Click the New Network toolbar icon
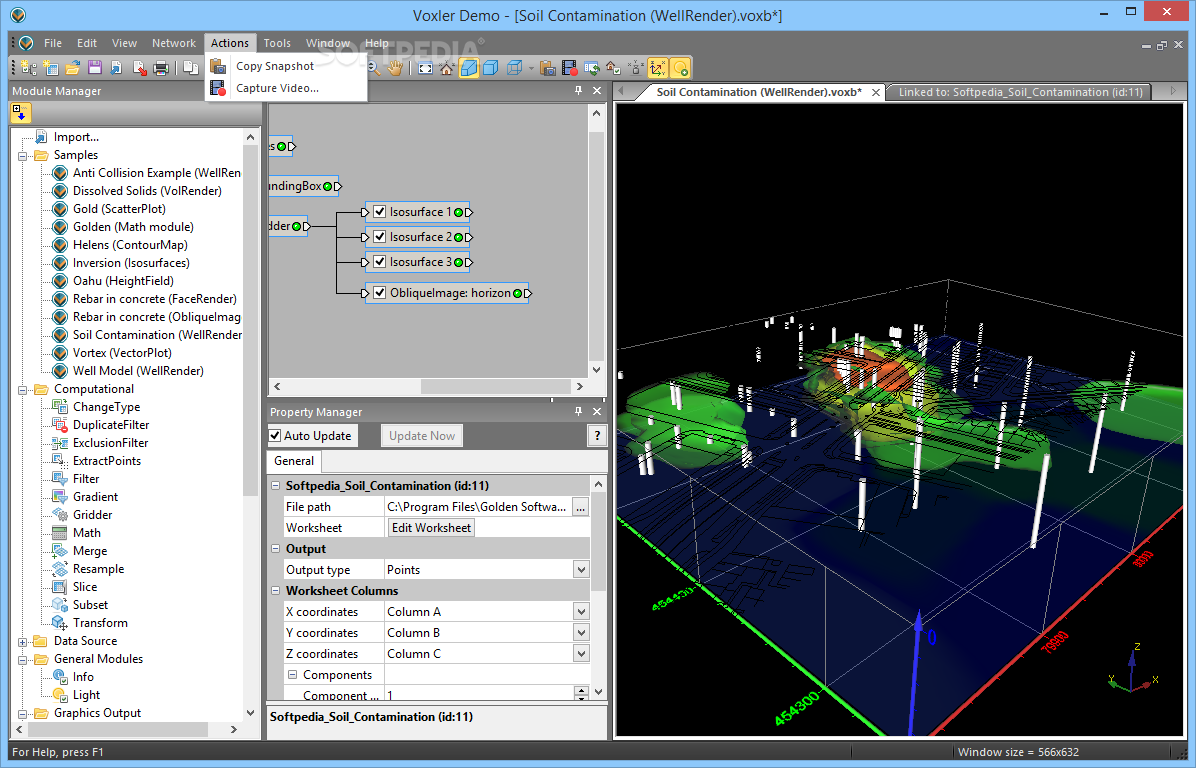The height and width of the screenshot is (768, 1196). click(29, 68)
